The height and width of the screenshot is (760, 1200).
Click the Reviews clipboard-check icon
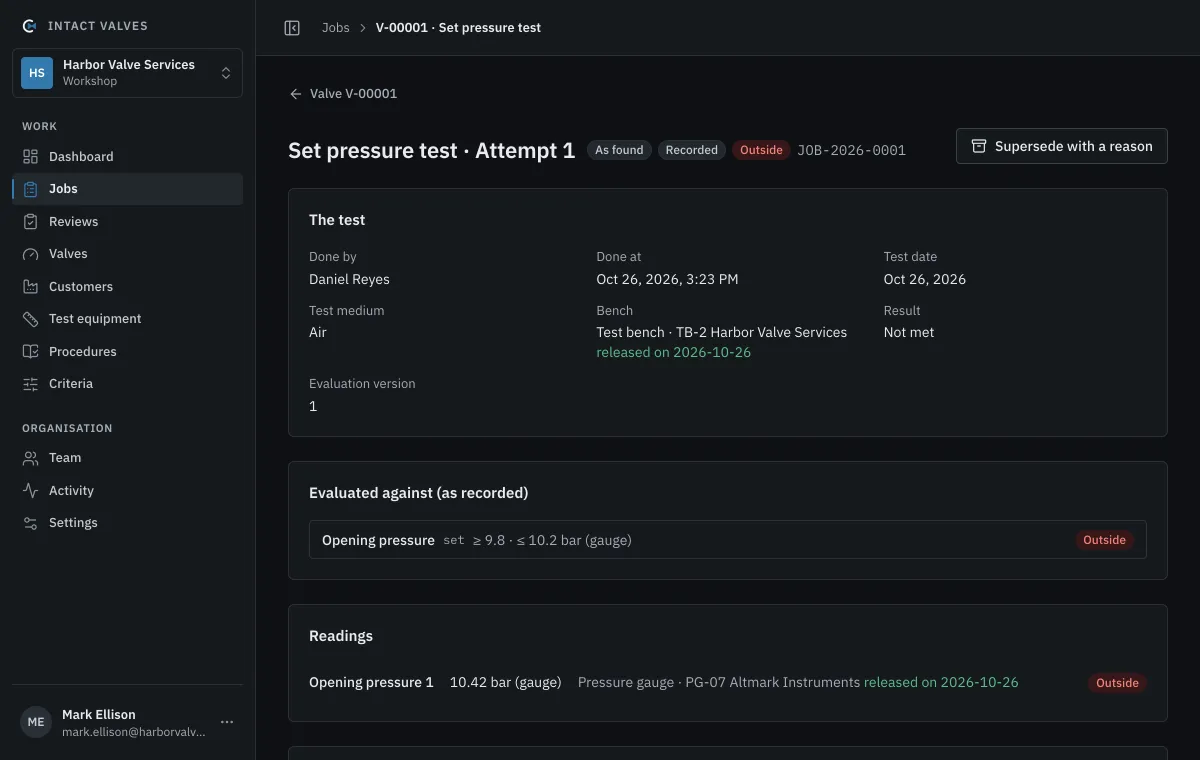click(31, 221)
